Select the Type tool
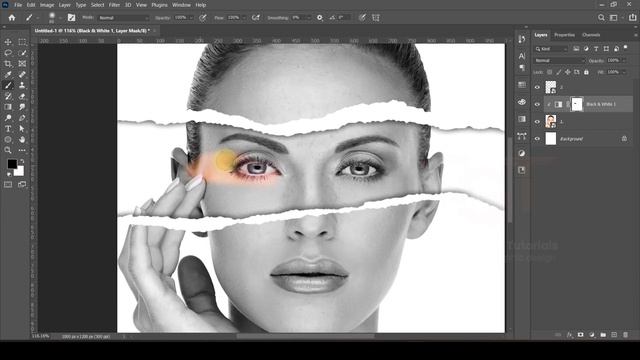640x360 pixels. pos(8,129)
